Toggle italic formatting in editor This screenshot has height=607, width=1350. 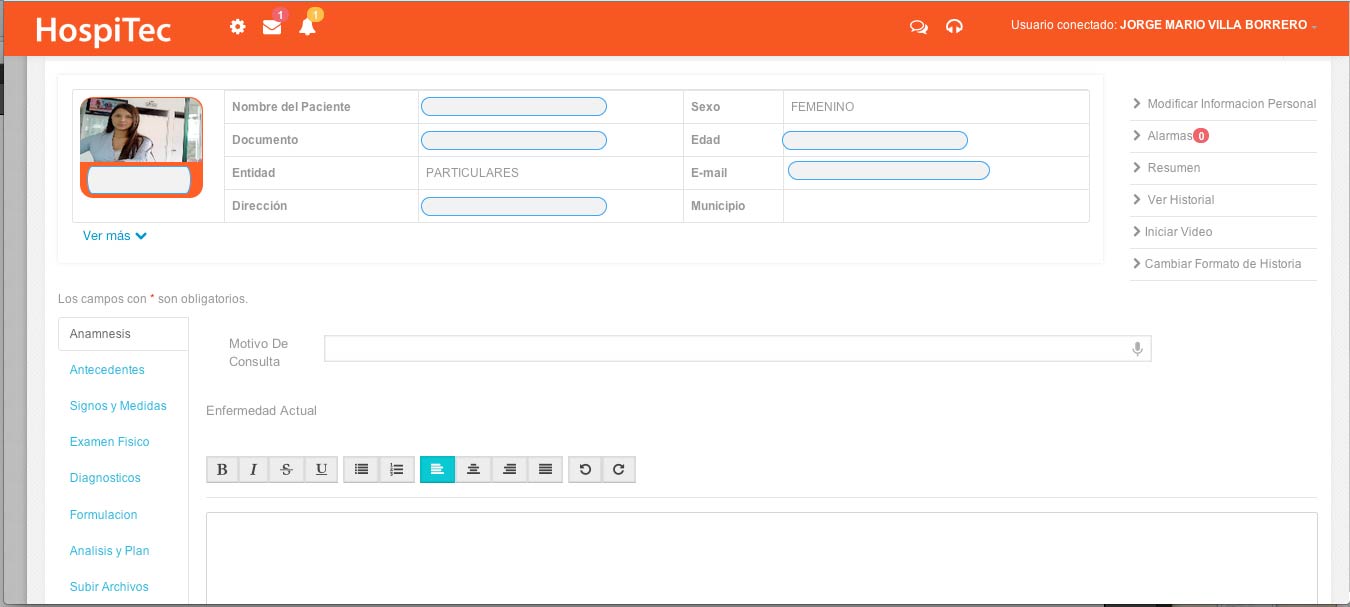(254, 469)
